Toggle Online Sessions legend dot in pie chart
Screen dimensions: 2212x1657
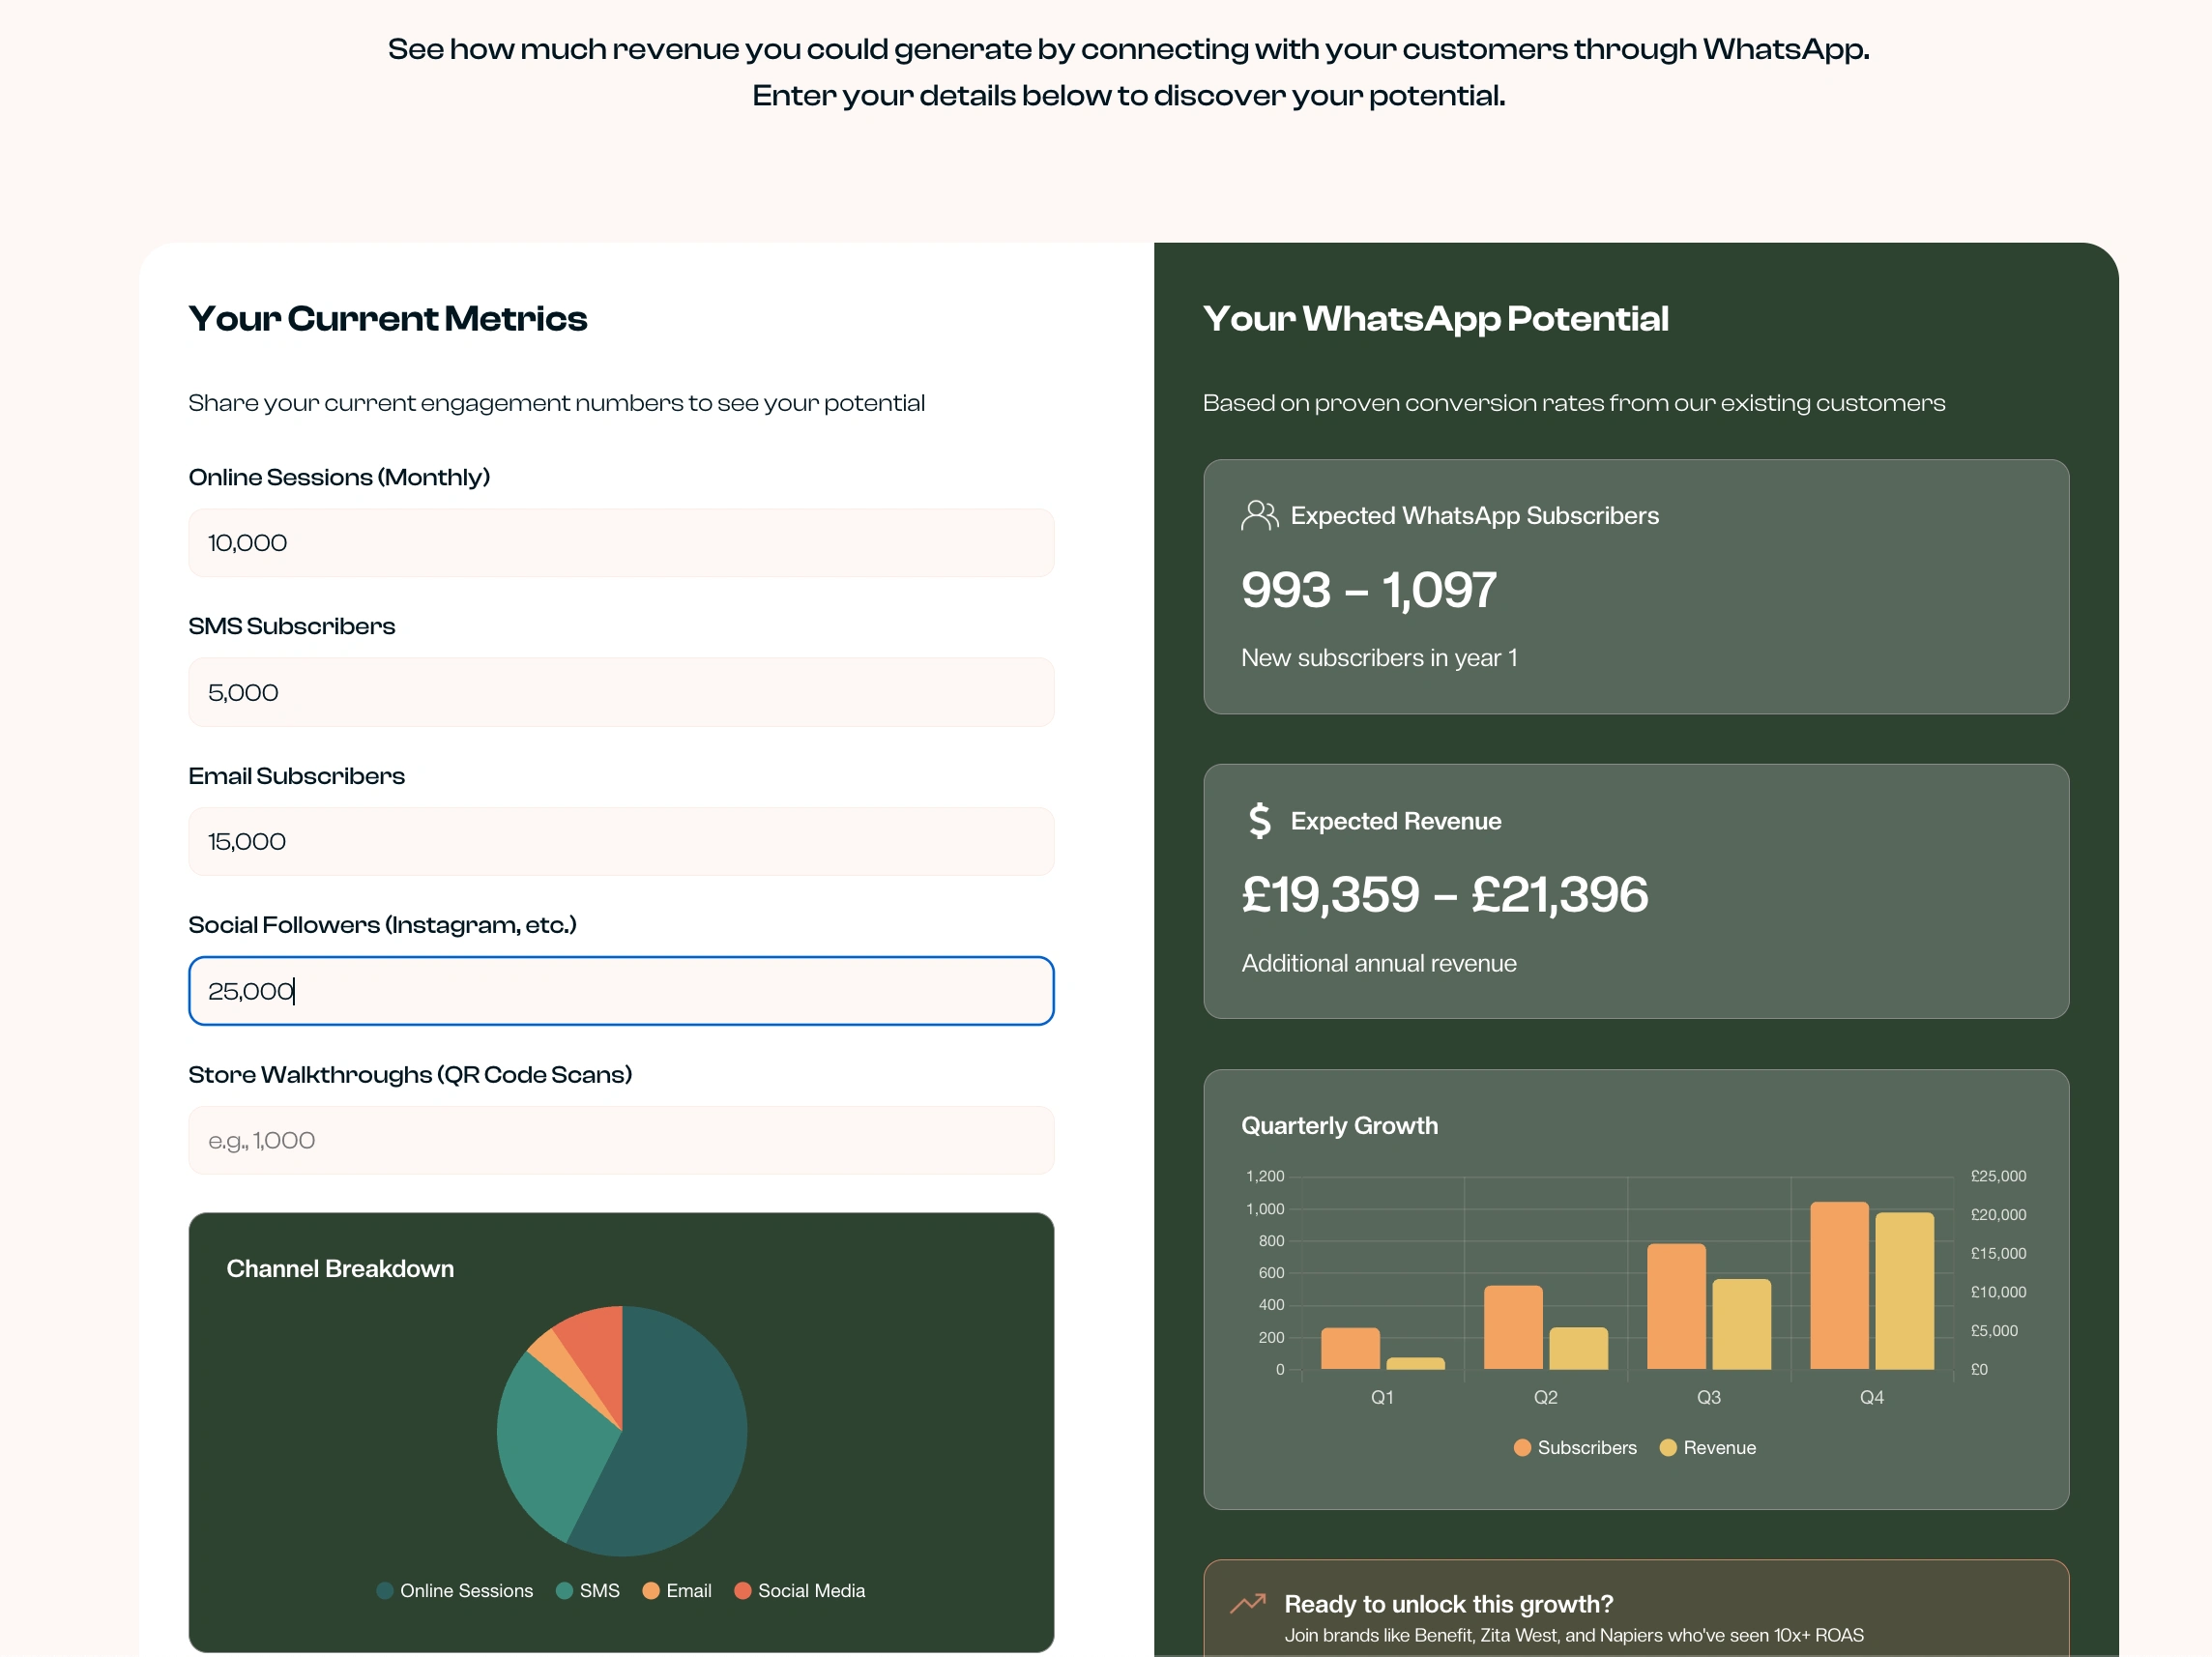385,1590
